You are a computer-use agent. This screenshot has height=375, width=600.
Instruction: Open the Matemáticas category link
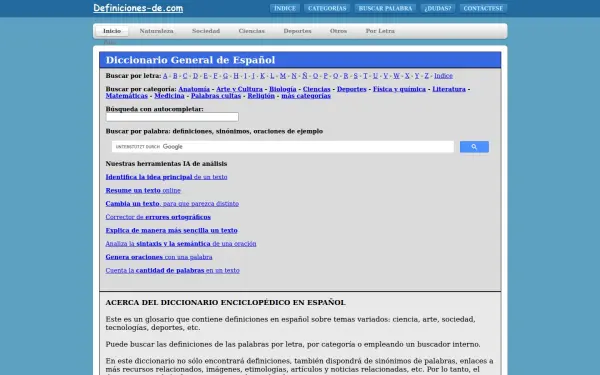(127, 96)
